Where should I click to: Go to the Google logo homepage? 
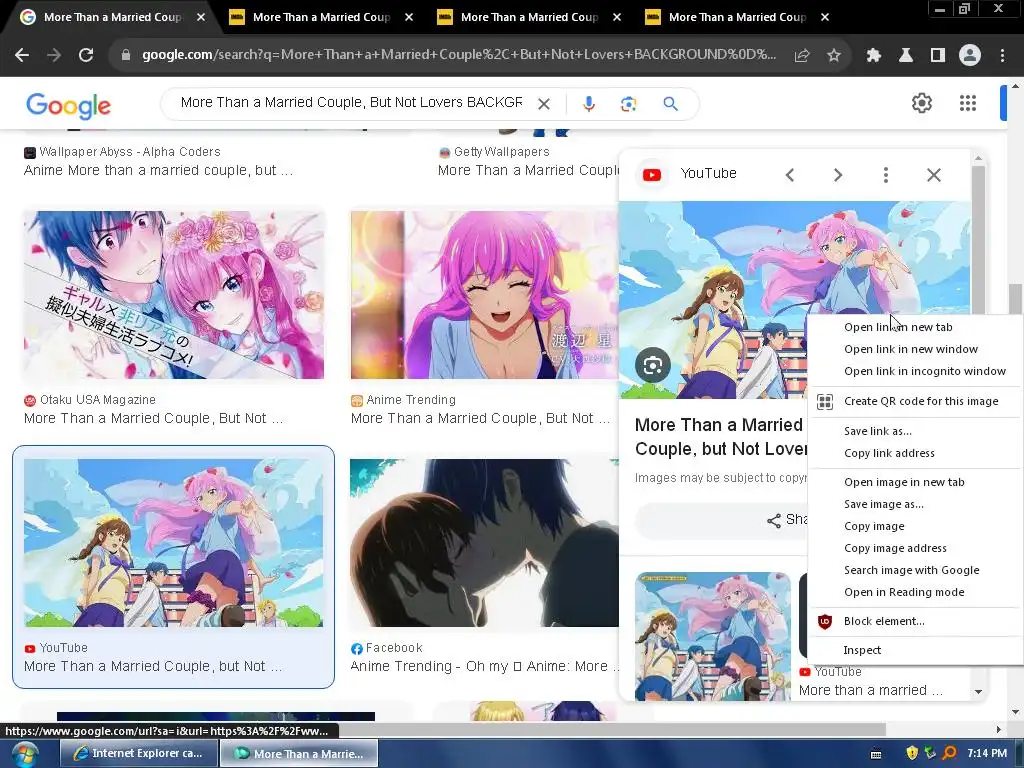pos(69,105)
